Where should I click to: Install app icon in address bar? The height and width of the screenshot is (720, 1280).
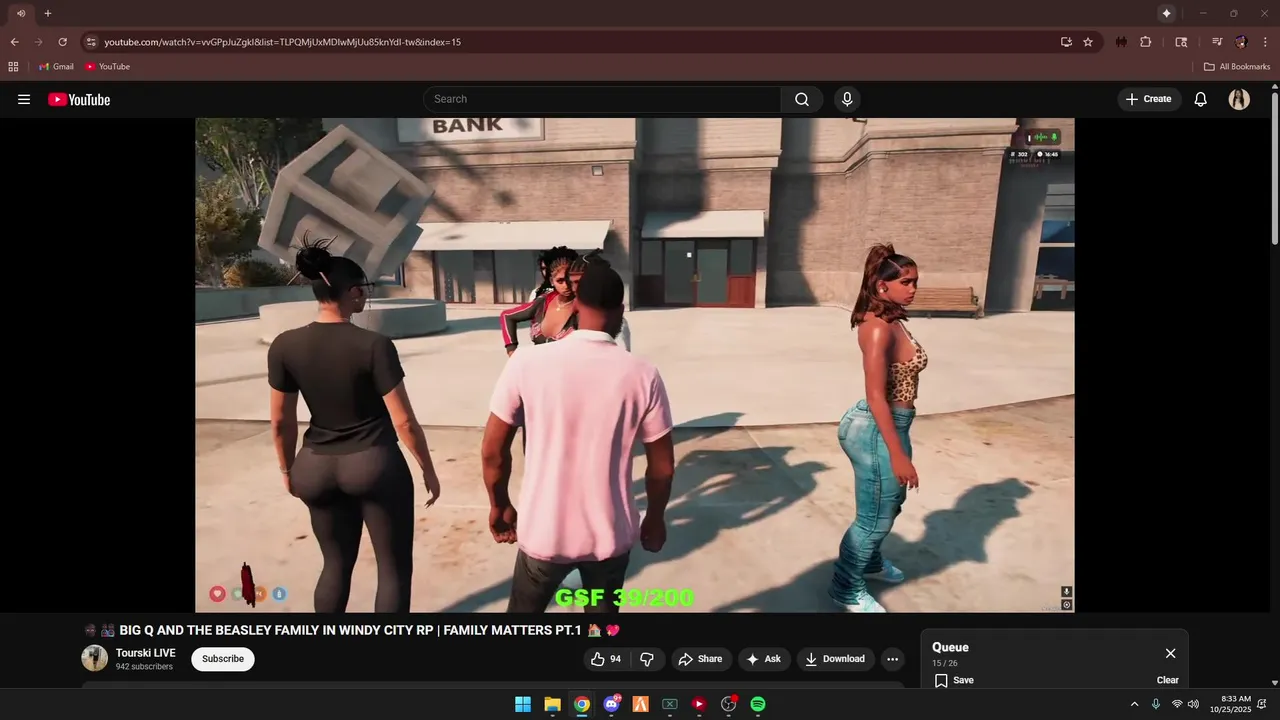tap(1066, 42)
